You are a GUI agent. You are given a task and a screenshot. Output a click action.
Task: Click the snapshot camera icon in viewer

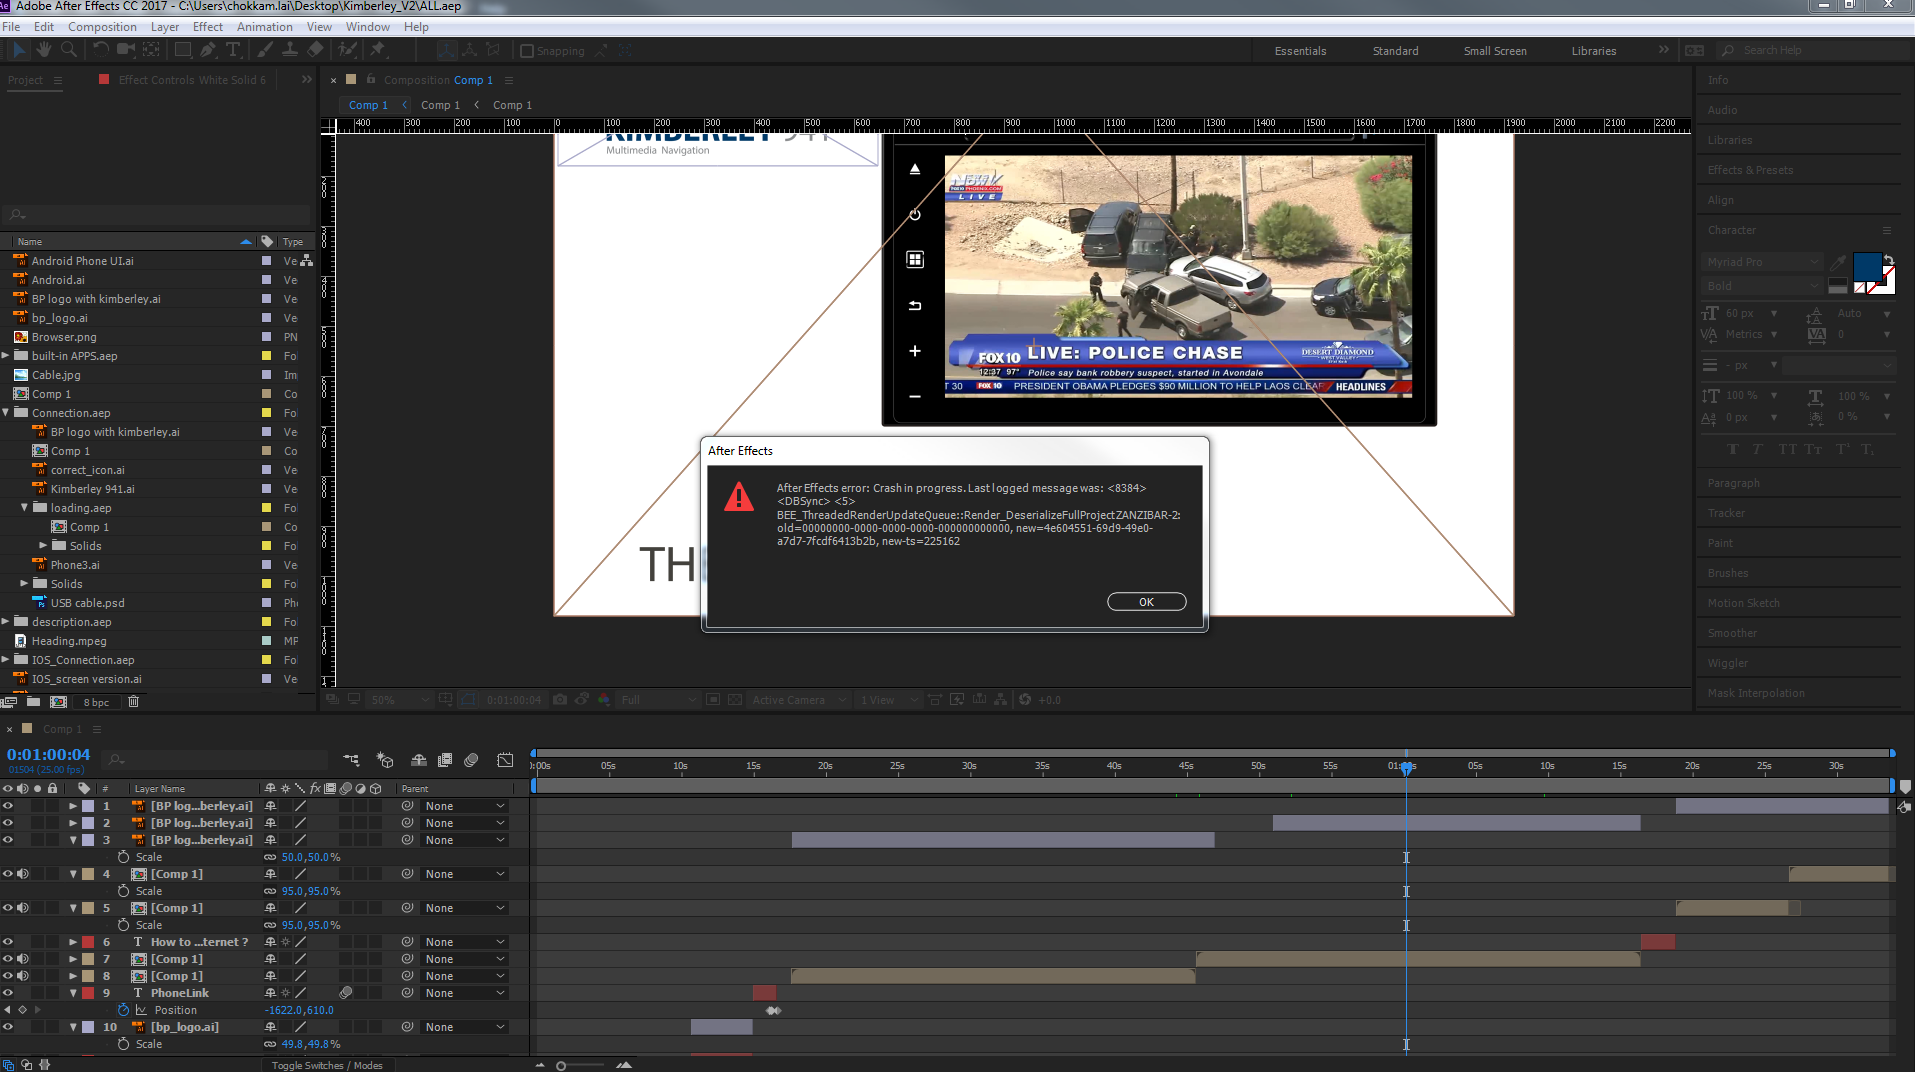pyautogui.click(x=560, y=700)
